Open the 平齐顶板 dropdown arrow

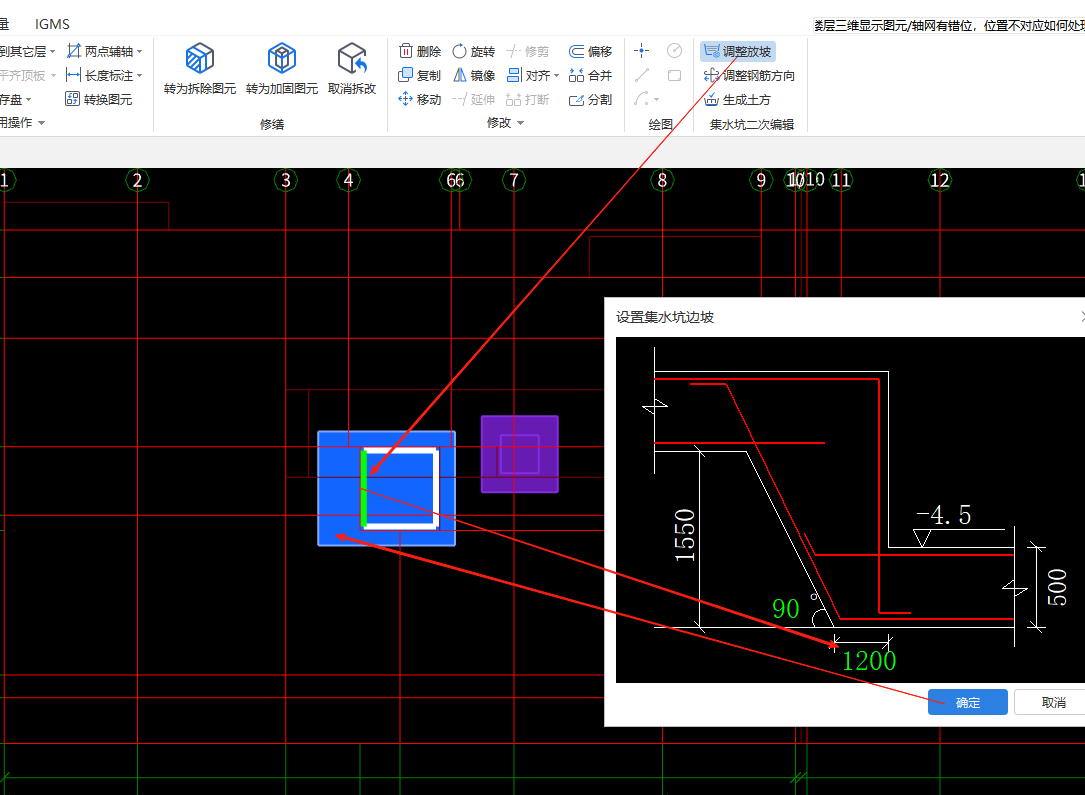pyautogui.click(x=53, y=76)
